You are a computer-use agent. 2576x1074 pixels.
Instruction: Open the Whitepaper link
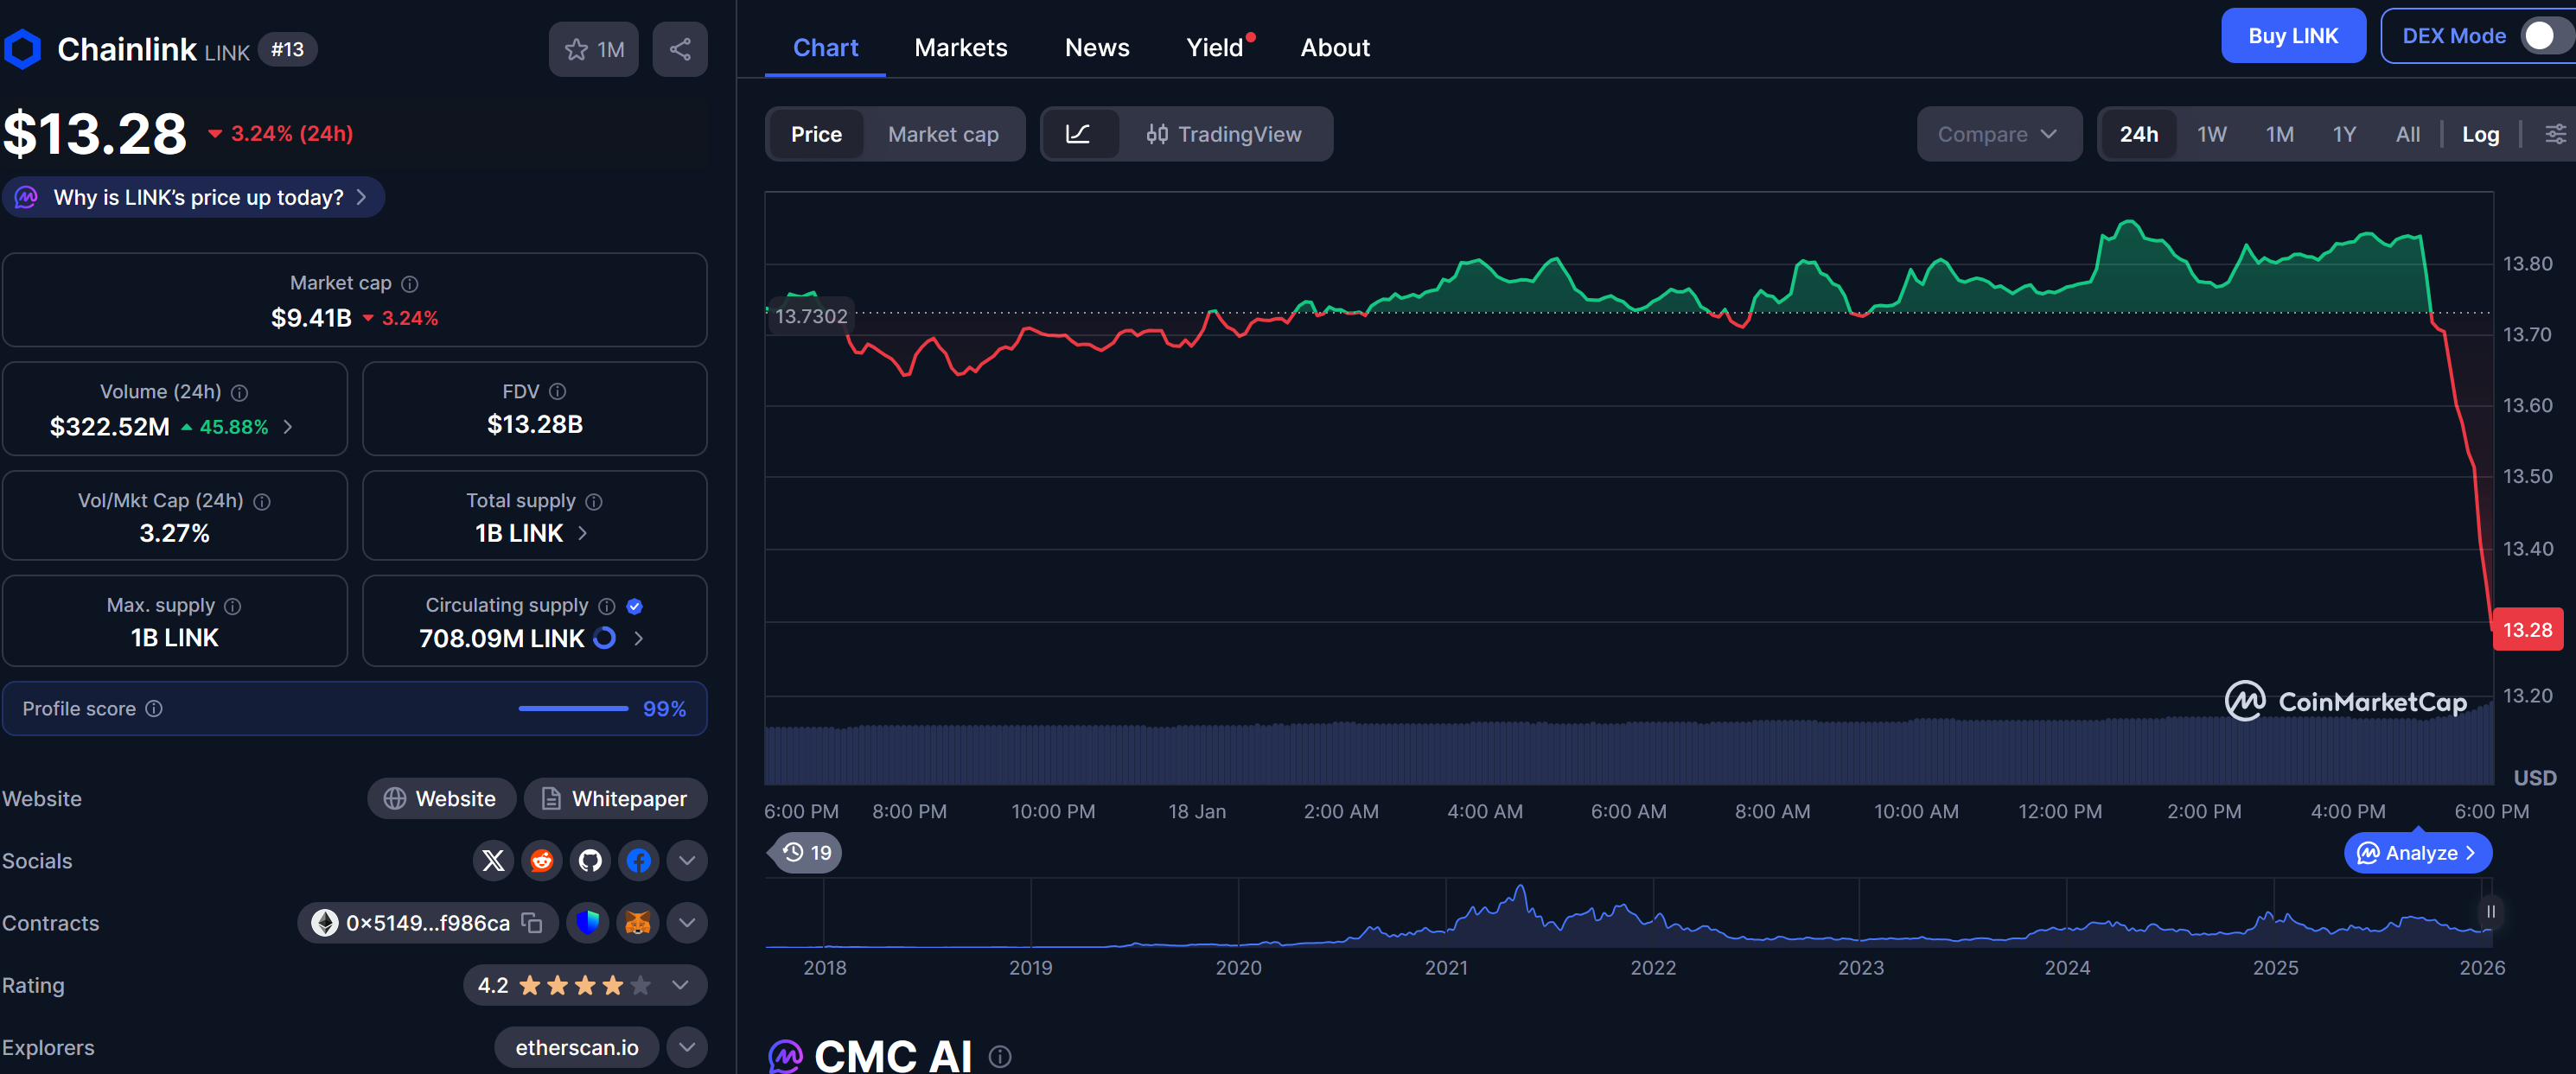click(615, 798)
